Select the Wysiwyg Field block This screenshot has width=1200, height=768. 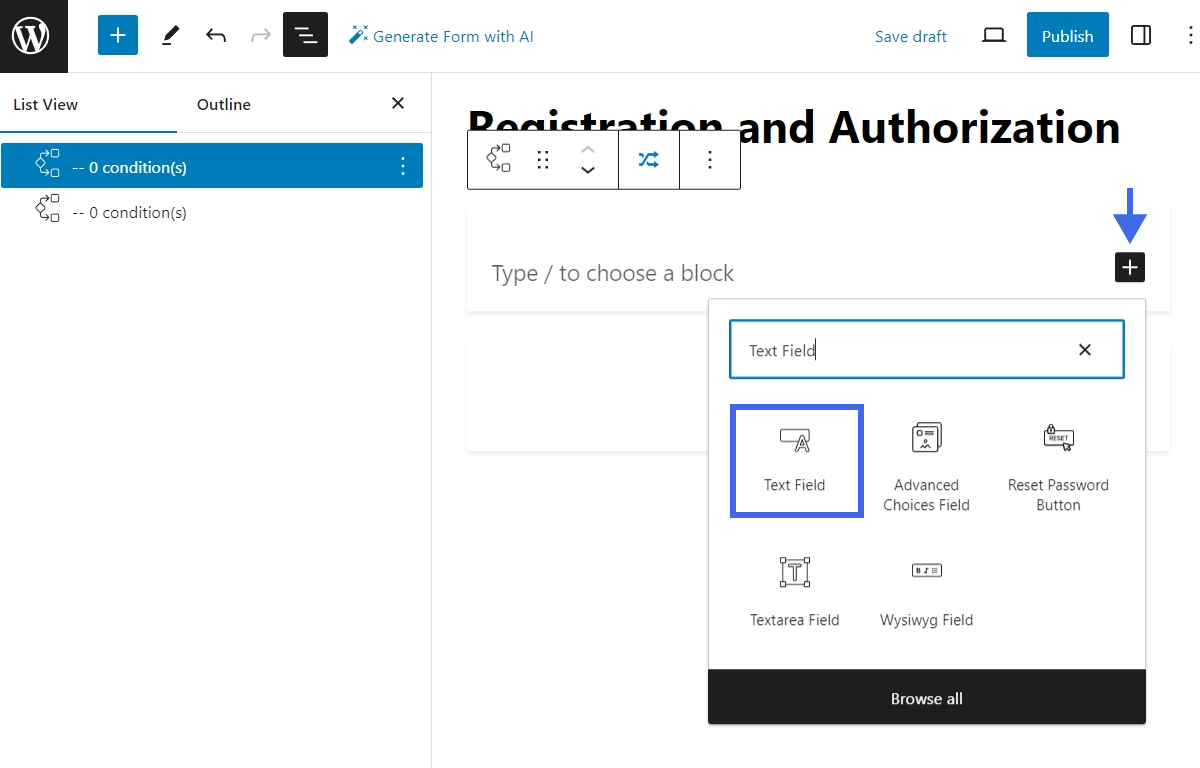tap(926, 590)
